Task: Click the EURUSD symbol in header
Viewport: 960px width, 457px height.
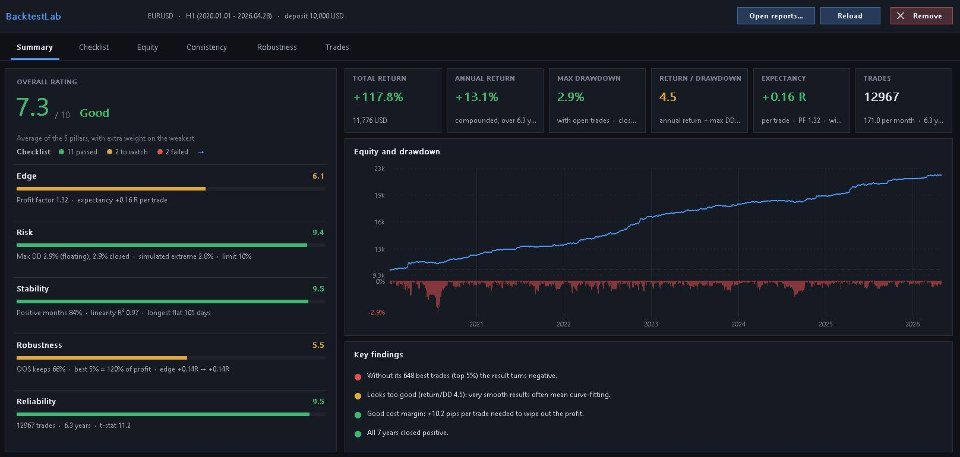Action: 160,16
